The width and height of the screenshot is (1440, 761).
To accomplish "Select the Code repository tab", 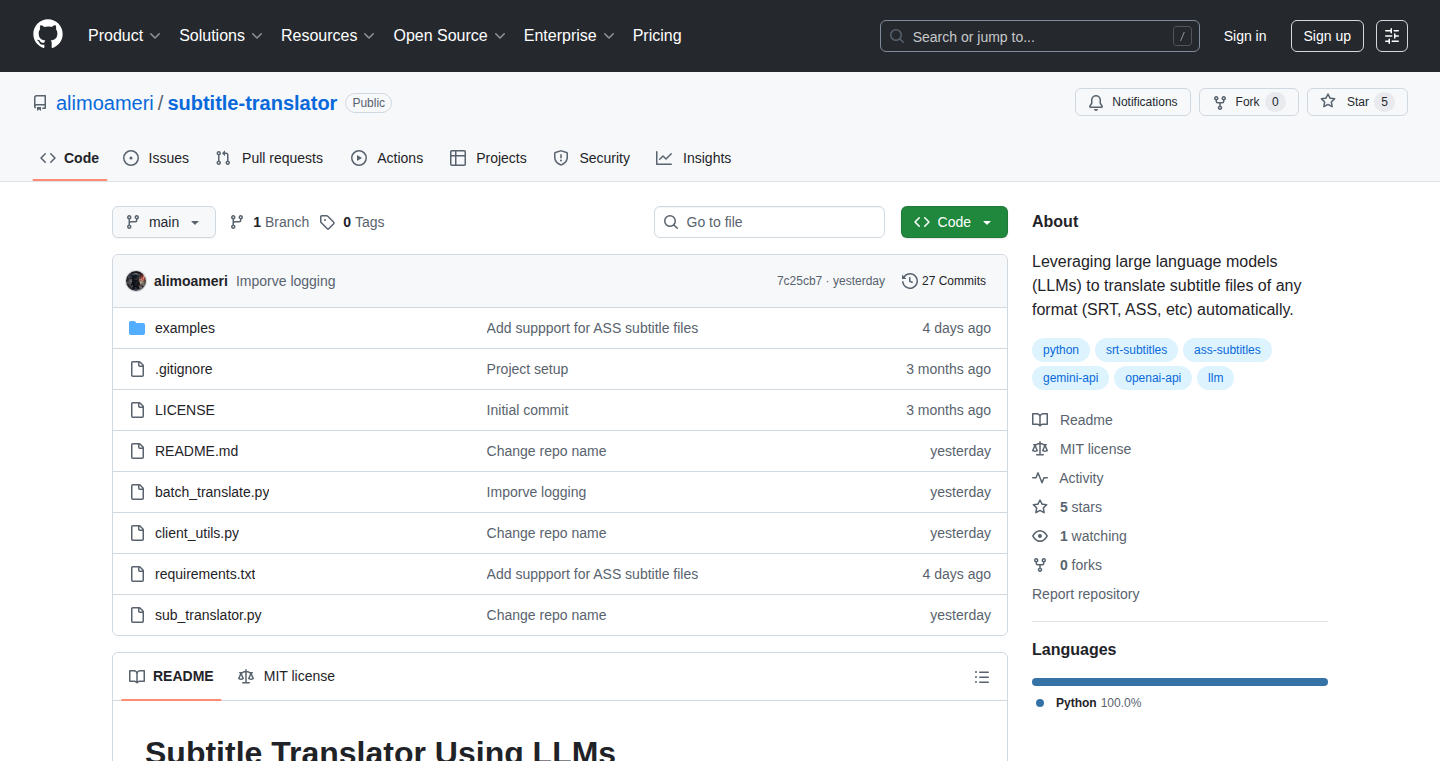I will click(x=70, y=158).
